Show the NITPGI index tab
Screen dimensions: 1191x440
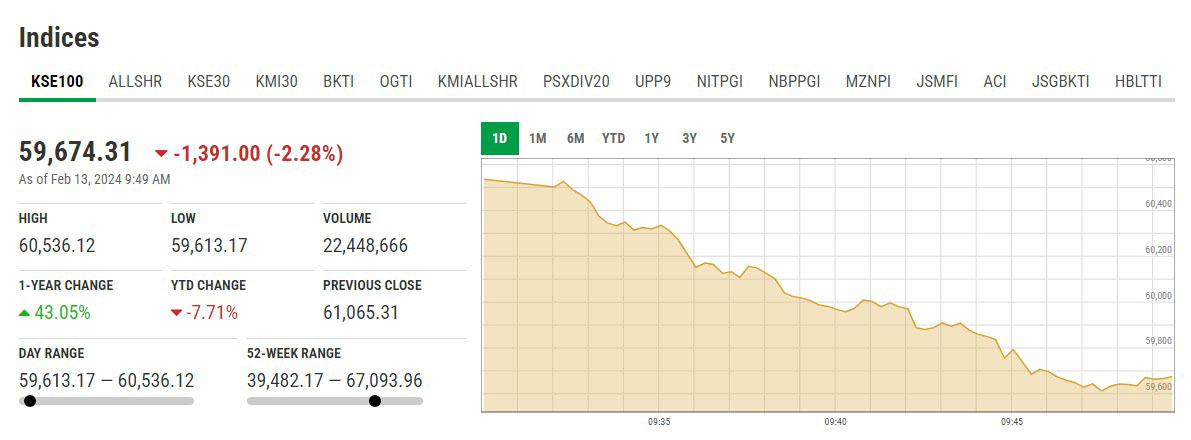pyautogui.click(x=720, y=81)
